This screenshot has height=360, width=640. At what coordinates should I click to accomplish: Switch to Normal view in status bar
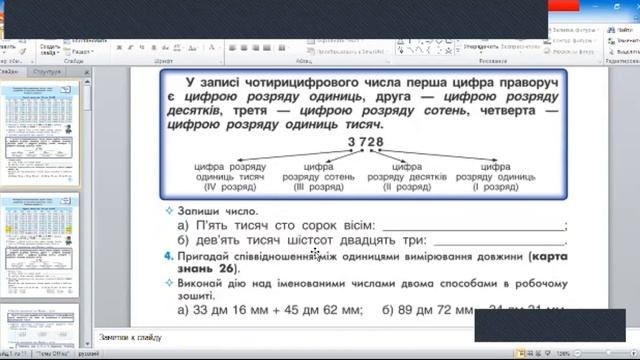pos(521,353)
